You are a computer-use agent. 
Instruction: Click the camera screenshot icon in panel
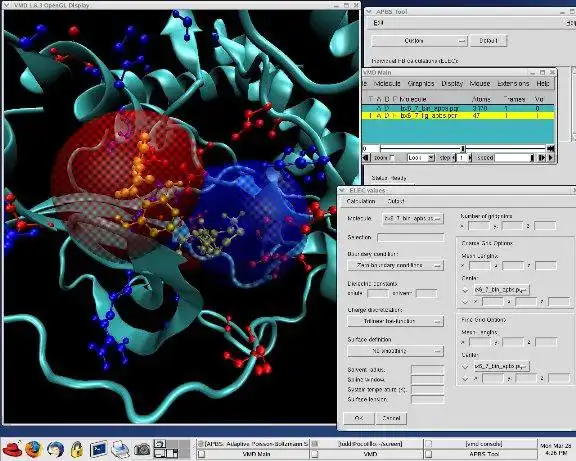tap(142, 449)
